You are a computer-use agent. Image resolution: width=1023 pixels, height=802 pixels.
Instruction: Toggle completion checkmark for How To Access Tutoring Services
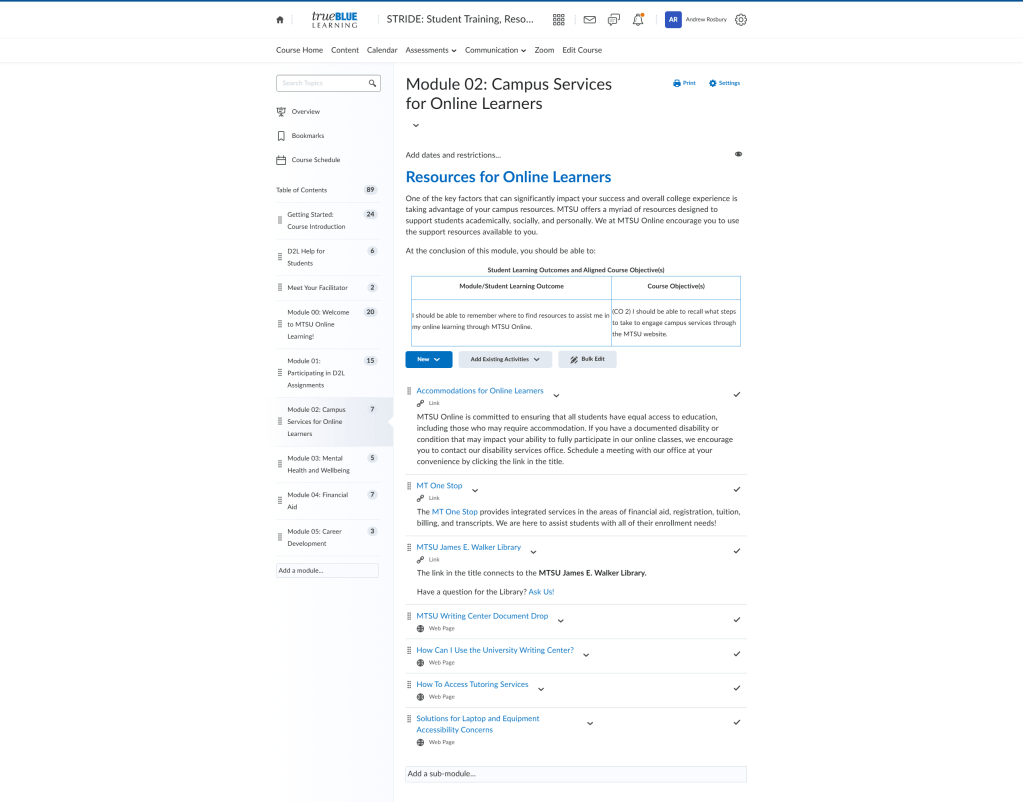pos(736,688)
